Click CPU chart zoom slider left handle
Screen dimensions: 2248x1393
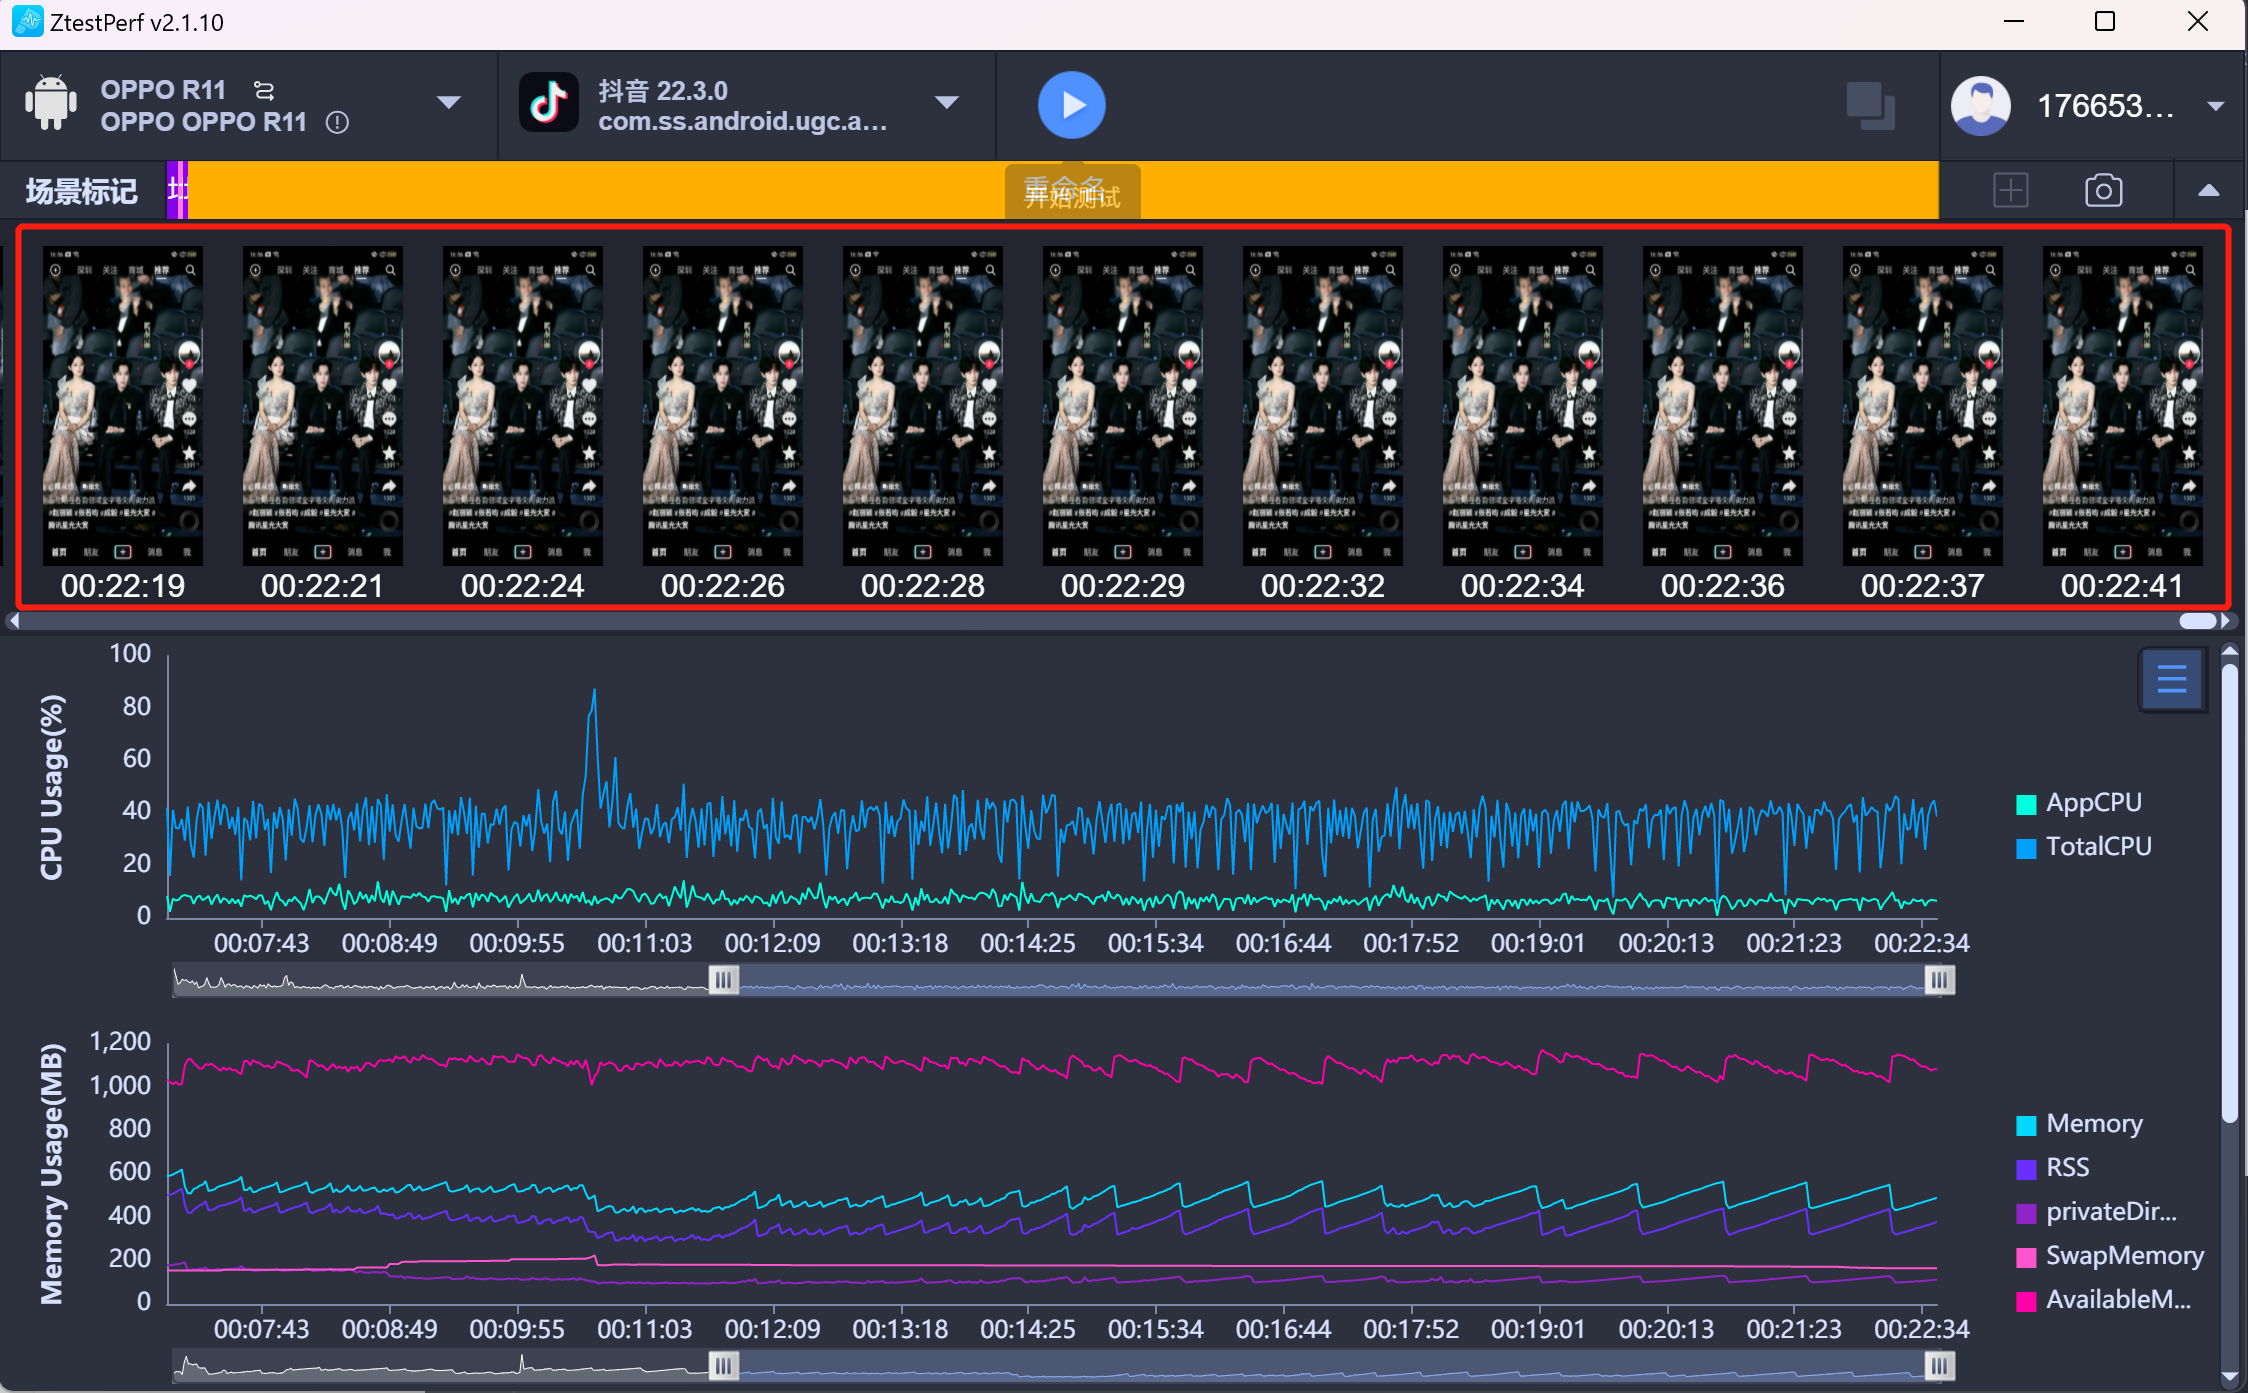coord(724,980)
